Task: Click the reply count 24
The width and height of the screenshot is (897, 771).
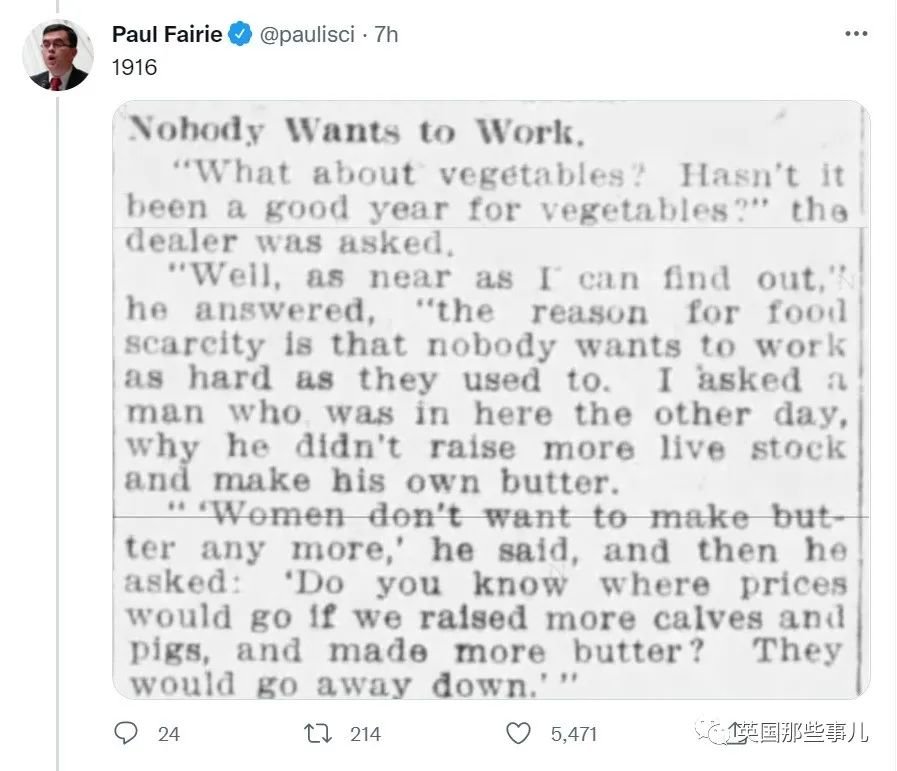Action: (x=168, y=734)
